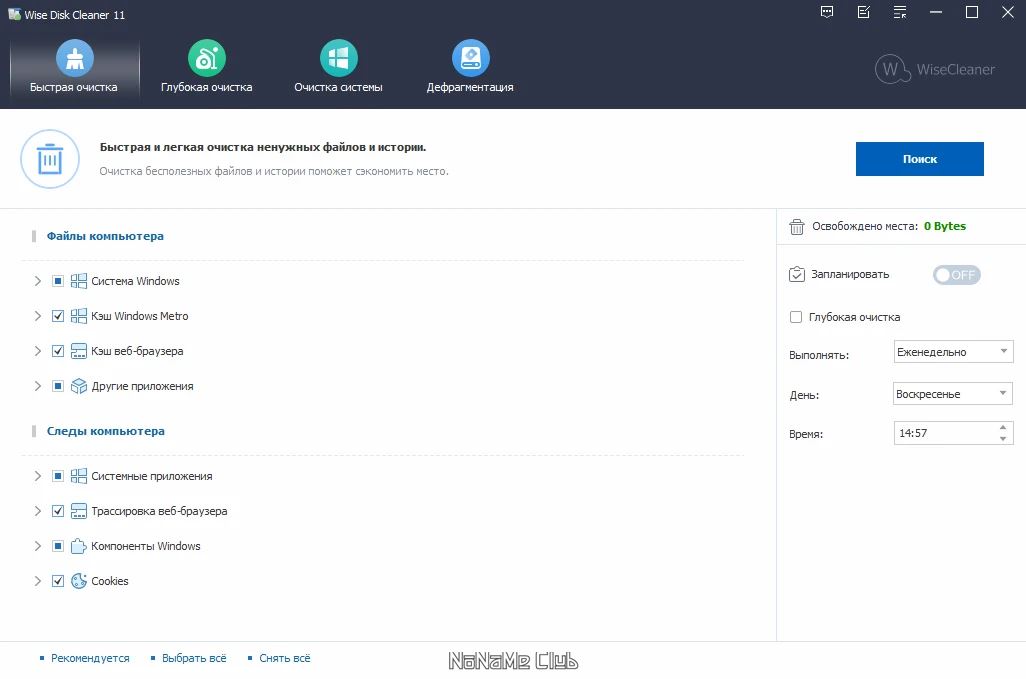Toggle the Другие приложения checkbox

58,386
